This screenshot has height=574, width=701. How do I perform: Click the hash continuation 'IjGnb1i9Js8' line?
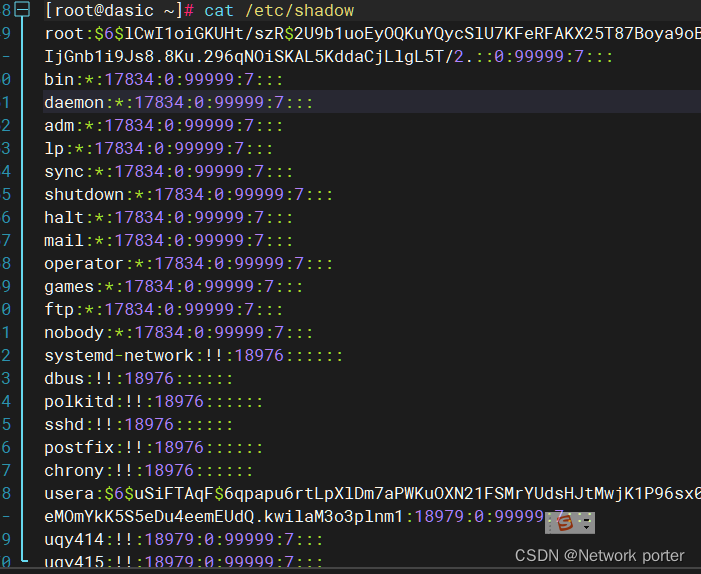[x=328, y=56]
